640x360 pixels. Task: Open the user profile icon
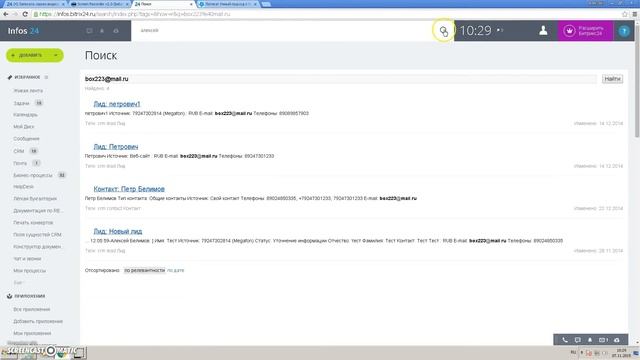coord(543,31)
